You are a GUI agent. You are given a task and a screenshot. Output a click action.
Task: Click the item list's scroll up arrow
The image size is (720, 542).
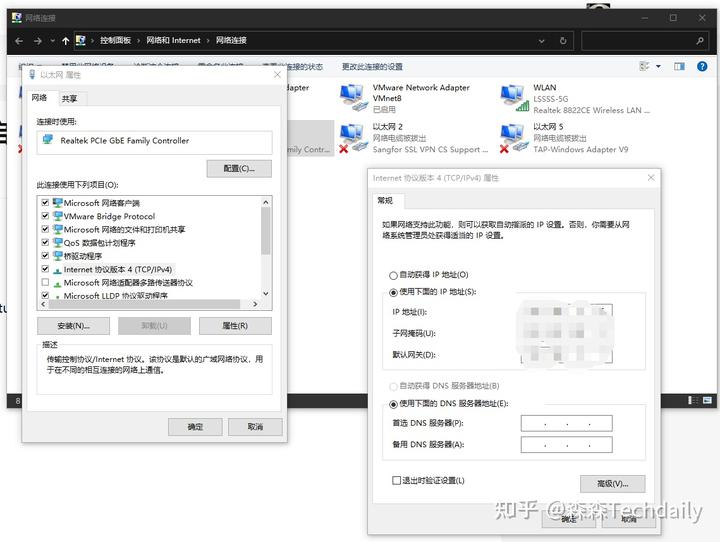(x=265, y=202)
